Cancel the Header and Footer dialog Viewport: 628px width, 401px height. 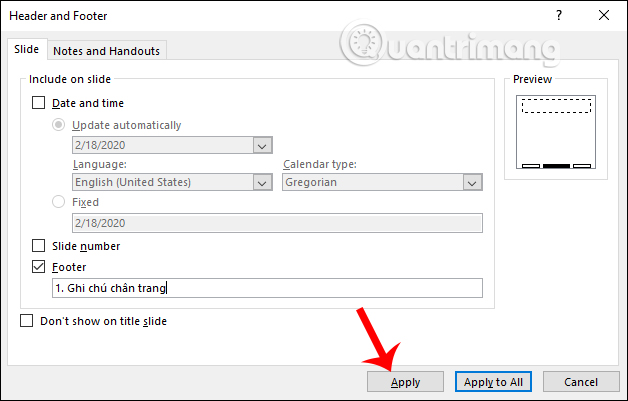point(580,382)
